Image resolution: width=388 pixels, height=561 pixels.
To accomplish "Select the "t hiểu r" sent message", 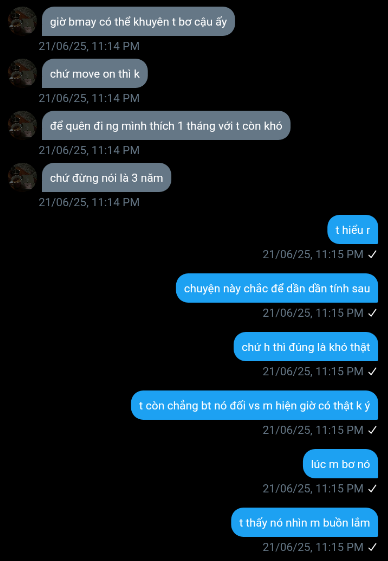I will click(x=353, y=230).
